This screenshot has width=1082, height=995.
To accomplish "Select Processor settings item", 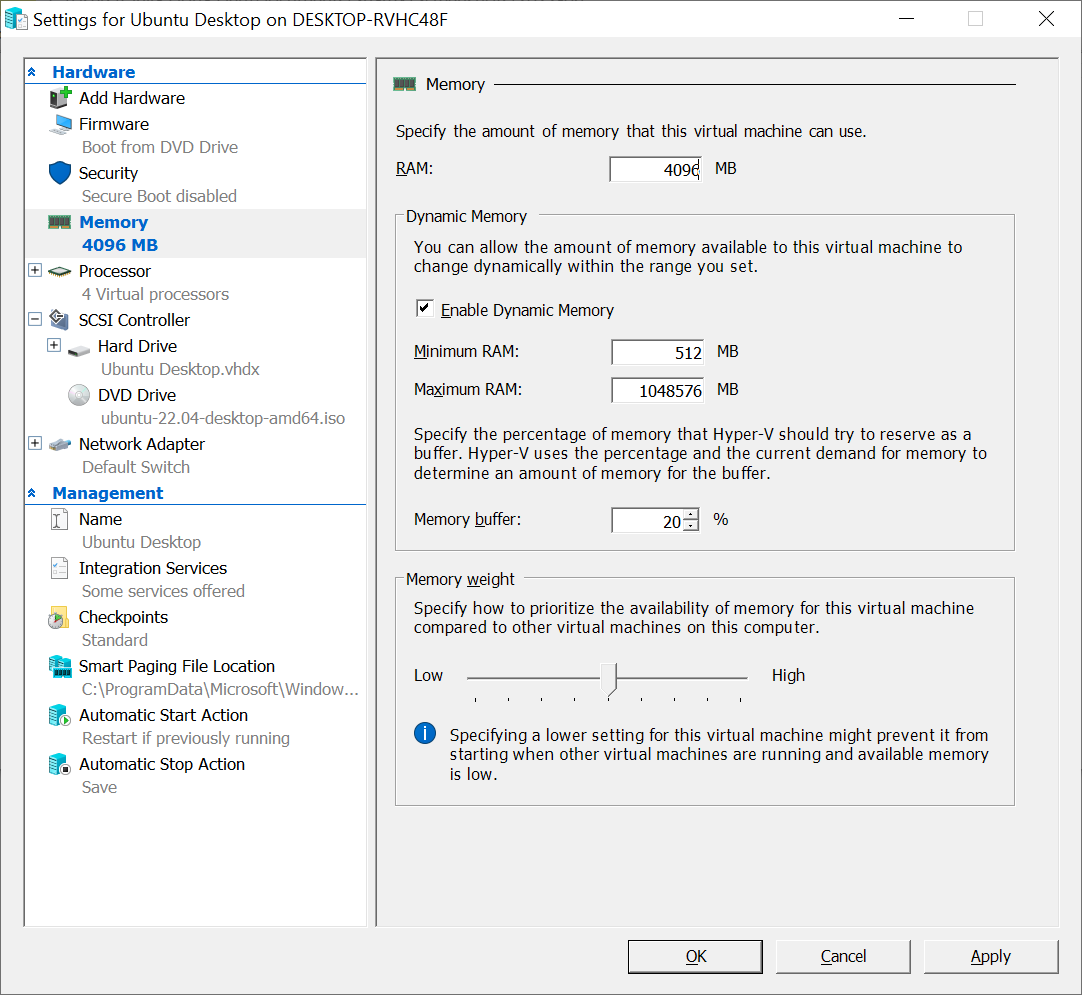I will [x=115, y=271].
